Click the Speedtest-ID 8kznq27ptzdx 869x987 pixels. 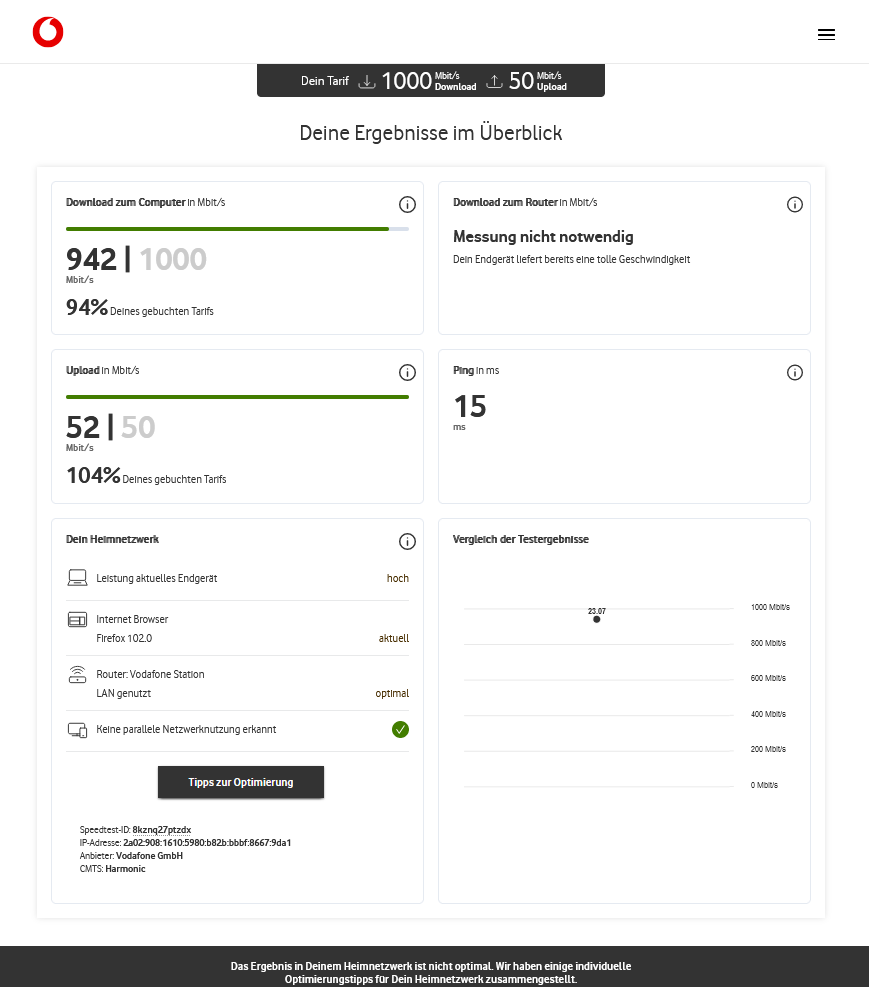tap(161, 830)
